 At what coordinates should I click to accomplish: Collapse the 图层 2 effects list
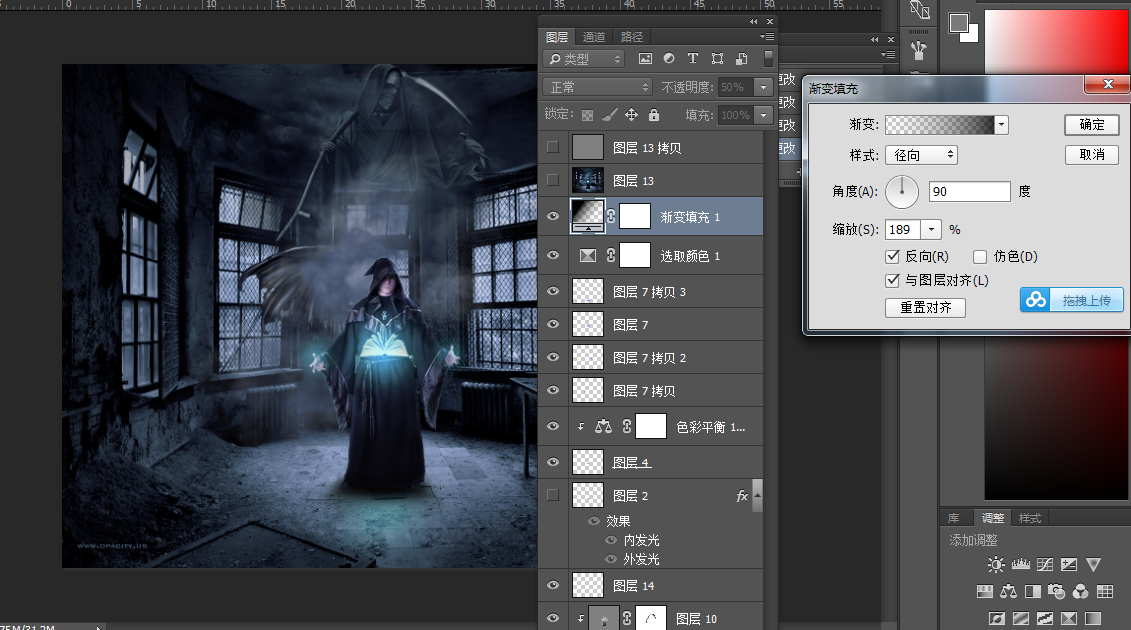click(757, 496)
